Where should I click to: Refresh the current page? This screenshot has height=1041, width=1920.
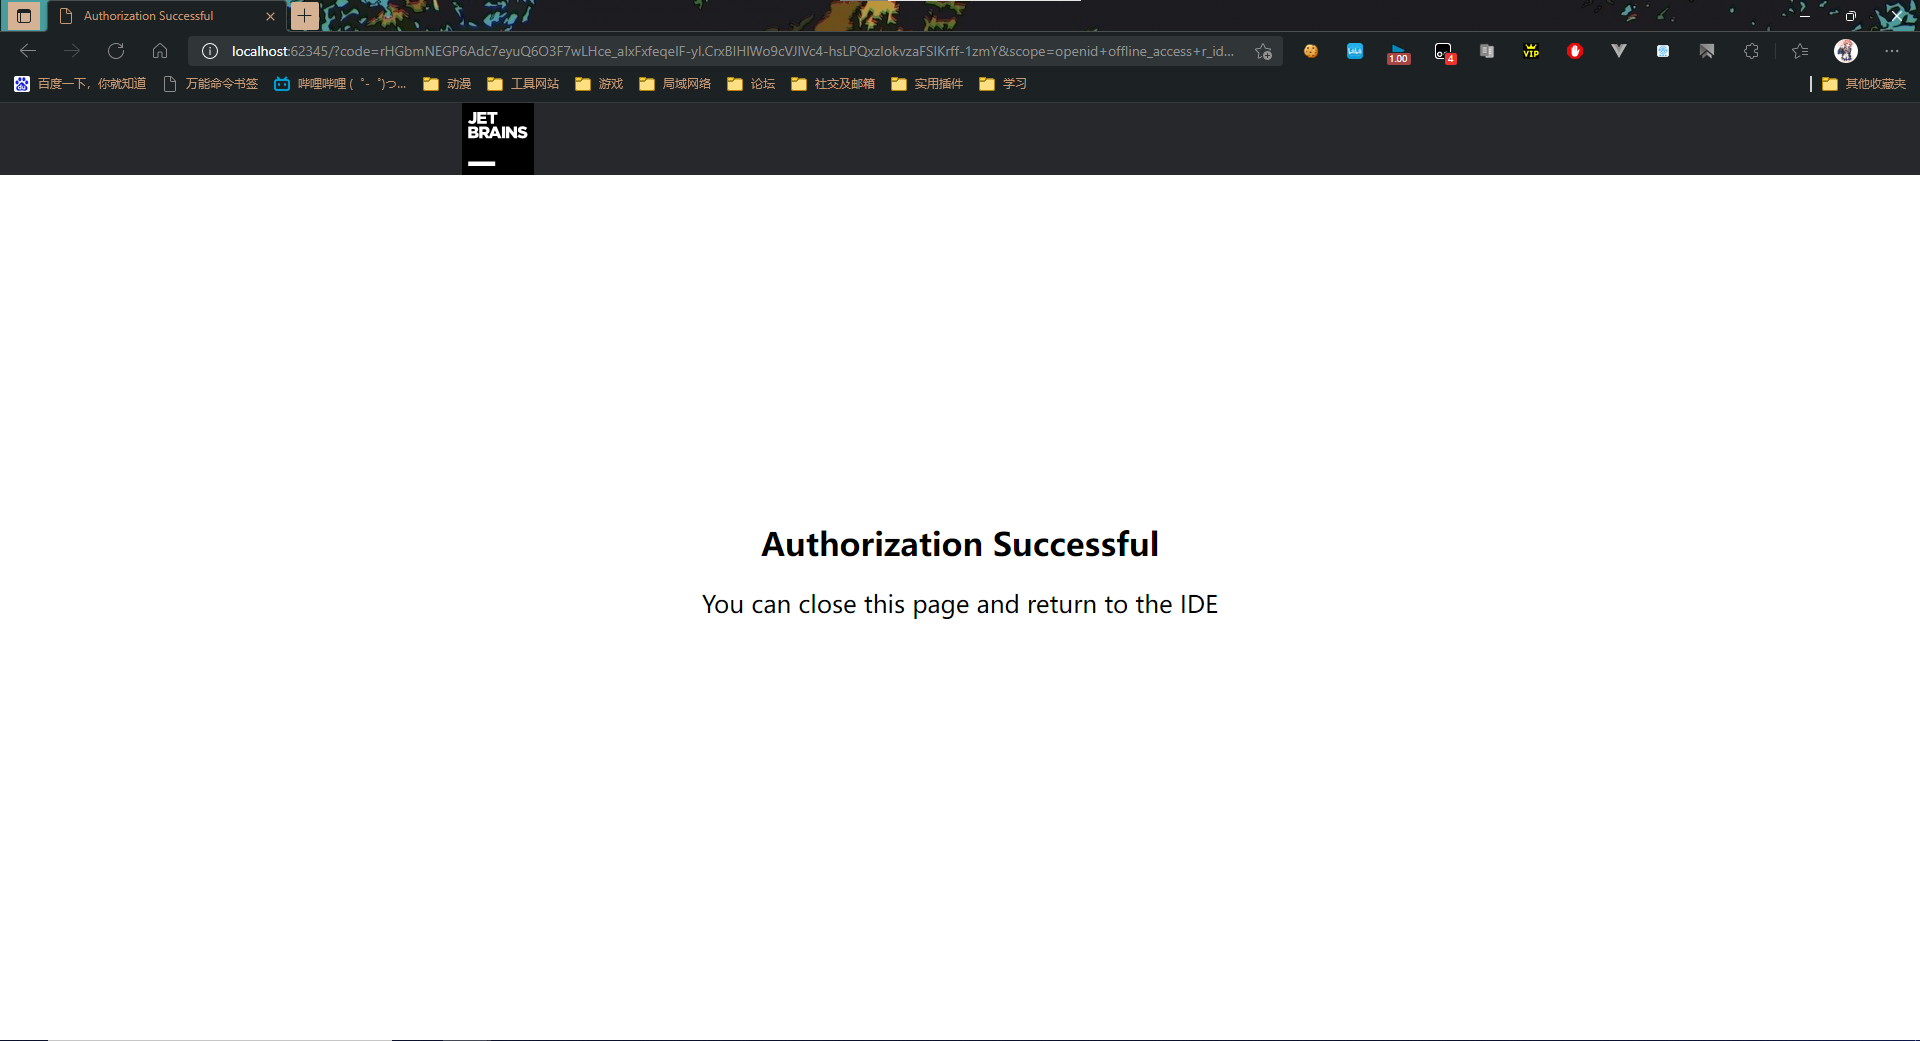tap(116, 51)
